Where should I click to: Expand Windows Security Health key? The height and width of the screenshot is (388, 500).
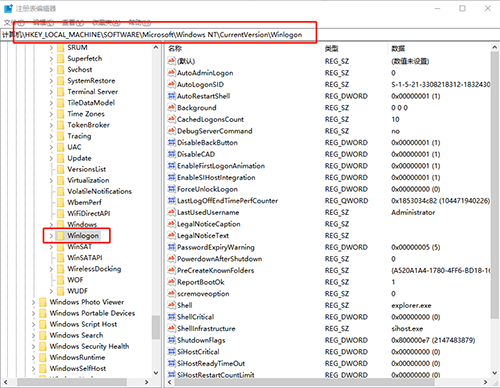point(33,346)
